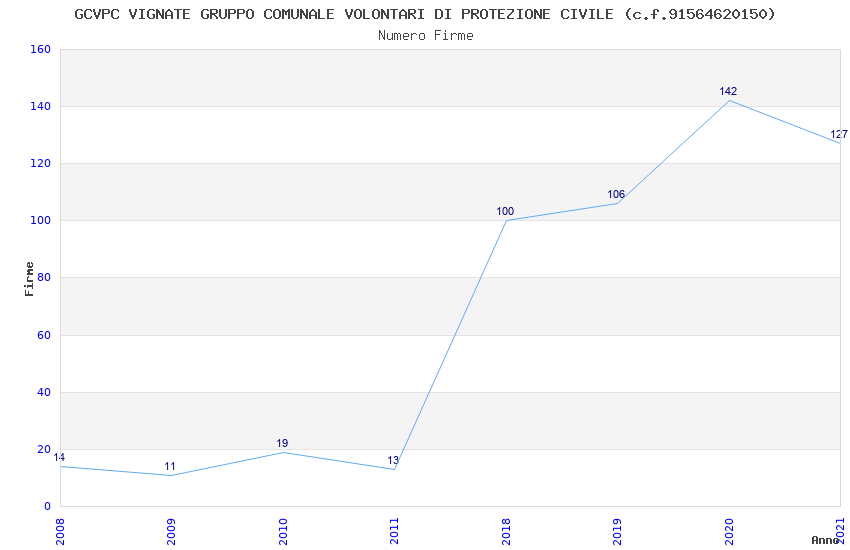
Task: Click the chart title GCVPC VIGNATE text
Action: (425, 14)
